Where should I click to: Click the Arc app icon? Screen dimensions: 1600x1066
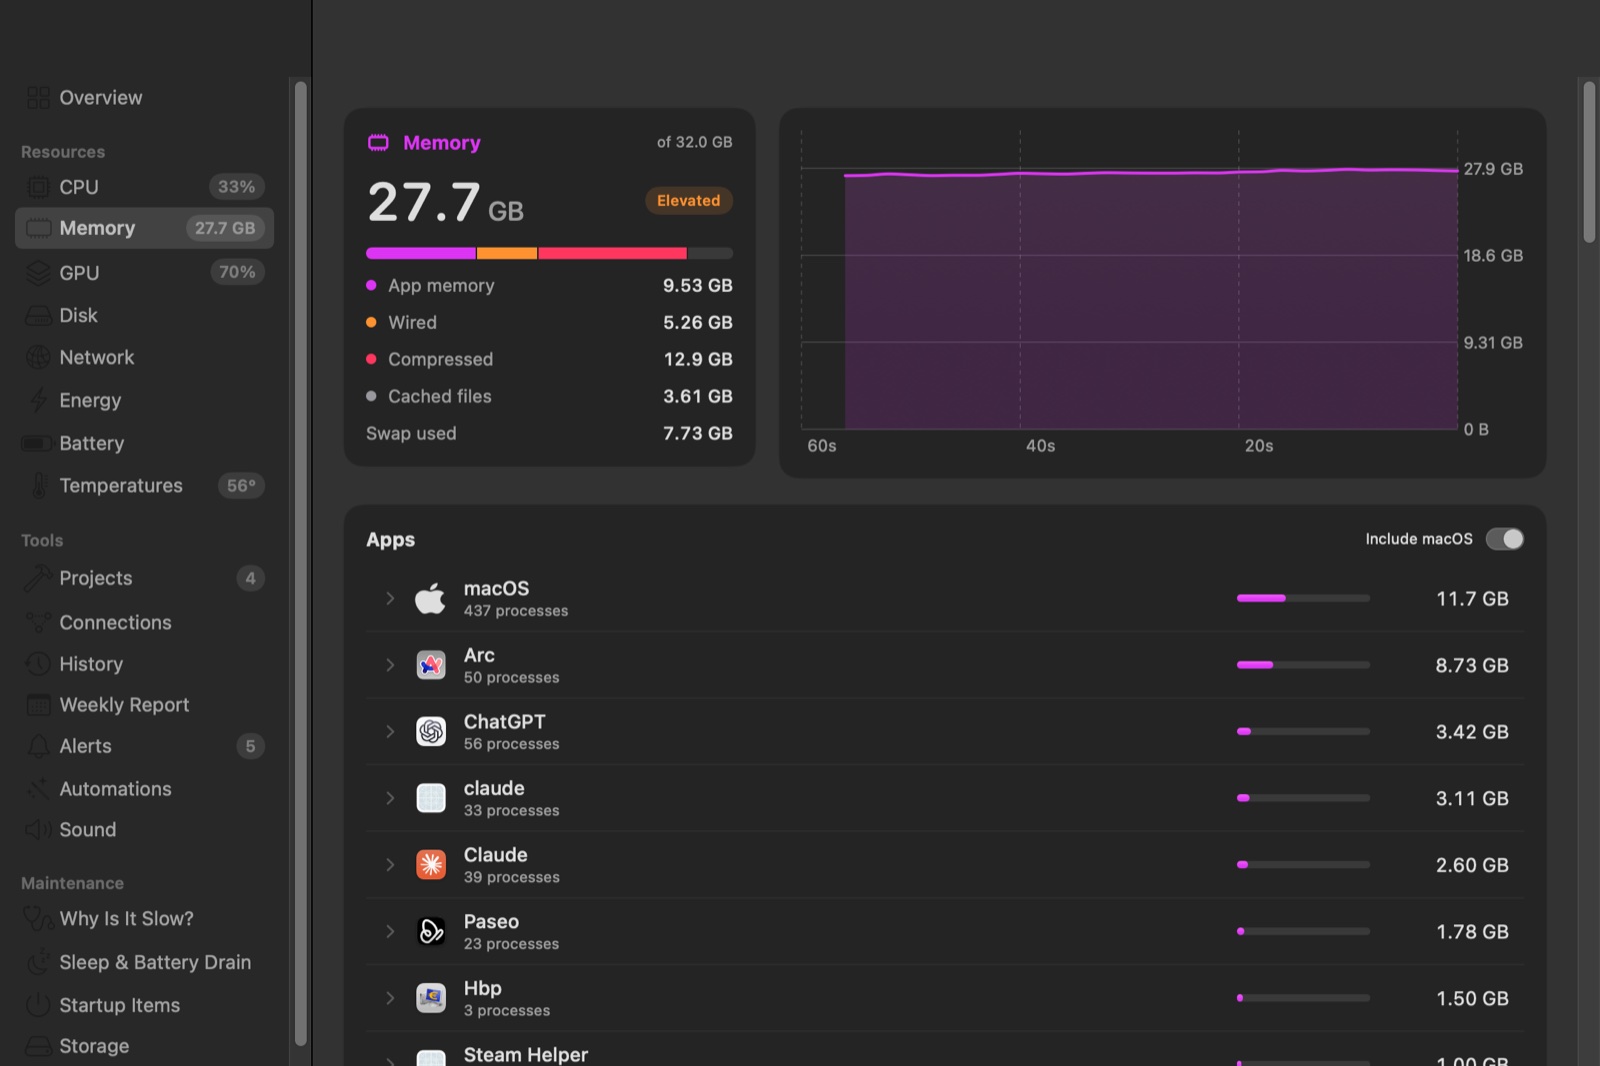pos(431,665)
